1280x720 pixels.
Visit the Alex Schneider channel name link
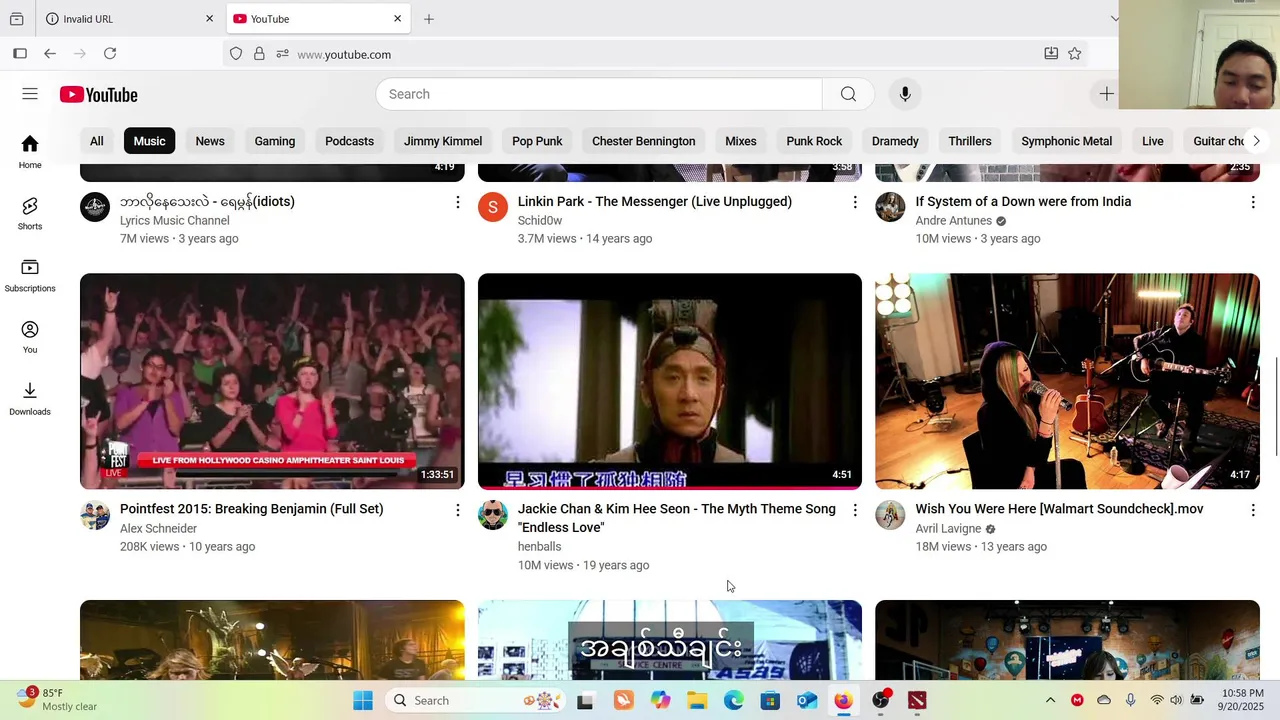tap(158, 528)
